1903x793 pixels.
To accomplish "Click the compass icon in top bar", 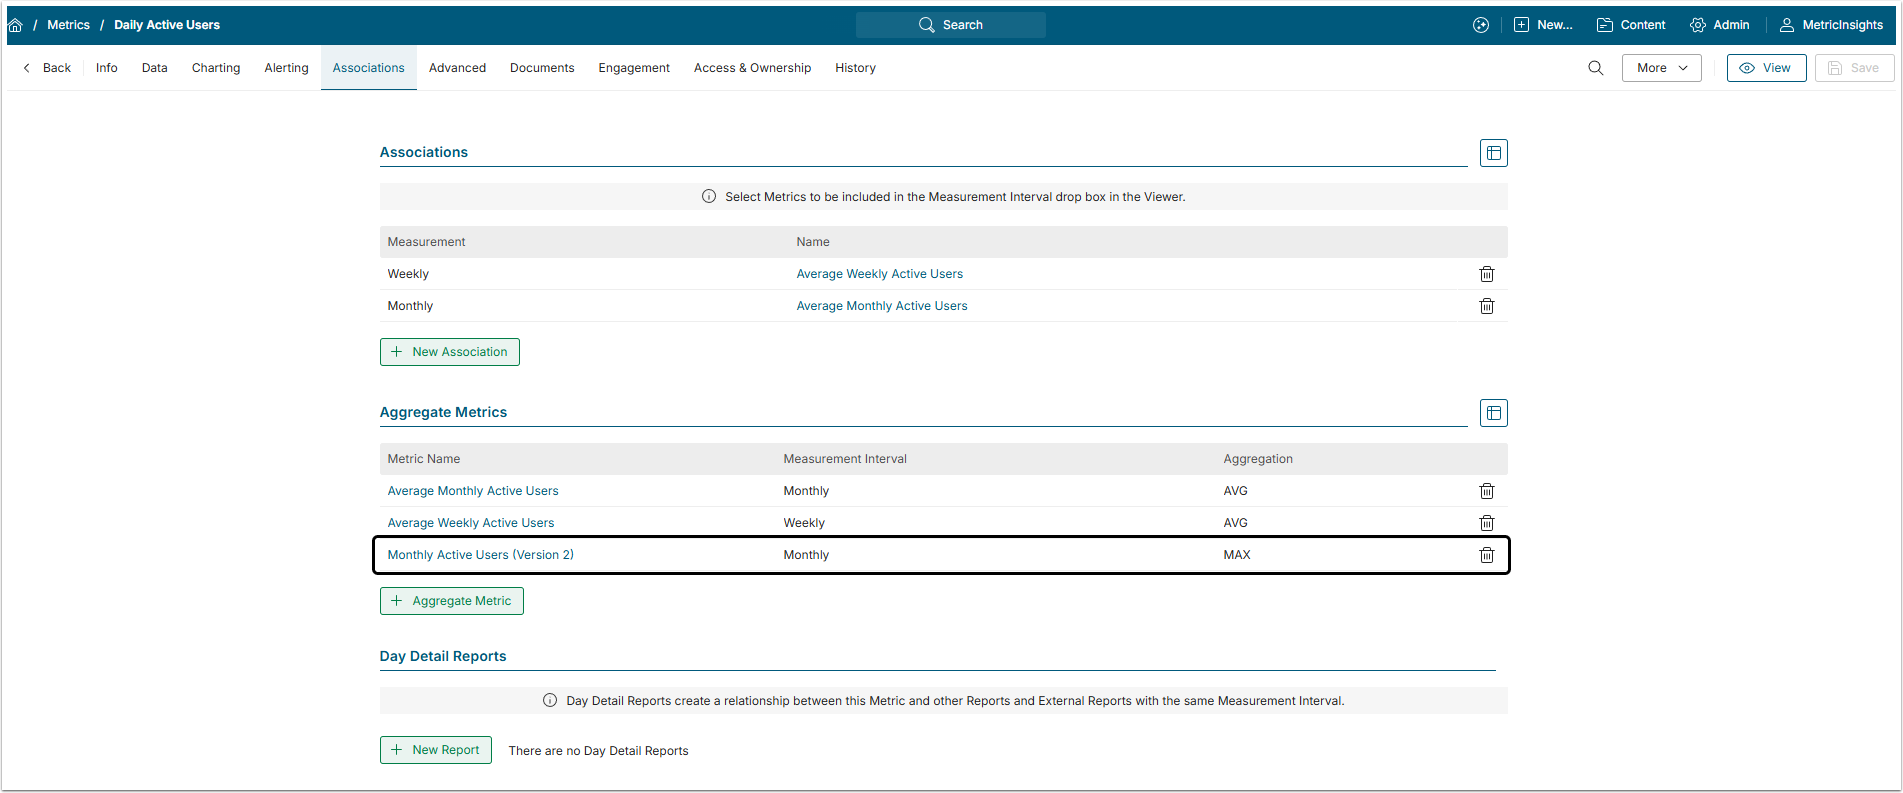I will coord(1480,25).
